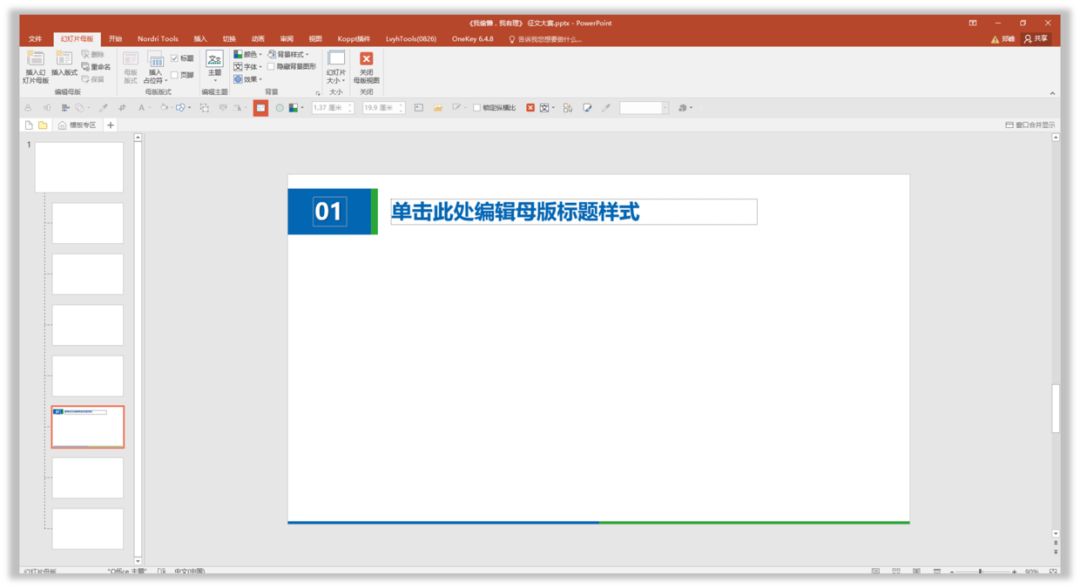Image resolution: width=1080 pixels, height=588 pixels.
Task: Switch to Slide Sorter view in status bar
Action: 896,571
